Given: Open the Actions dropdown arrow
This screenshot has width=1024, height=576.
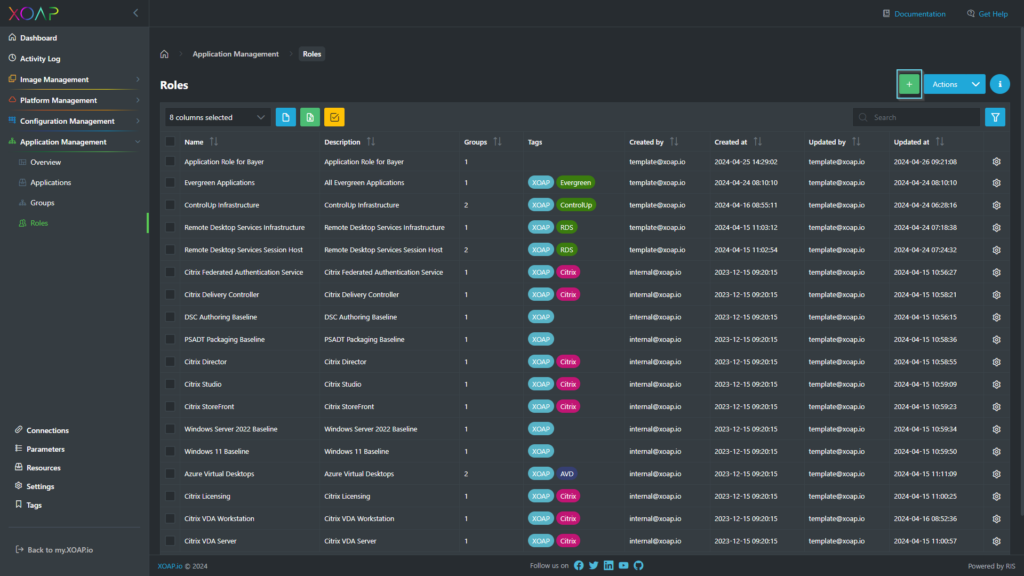Looking at the screenshot, I should 975,84.
